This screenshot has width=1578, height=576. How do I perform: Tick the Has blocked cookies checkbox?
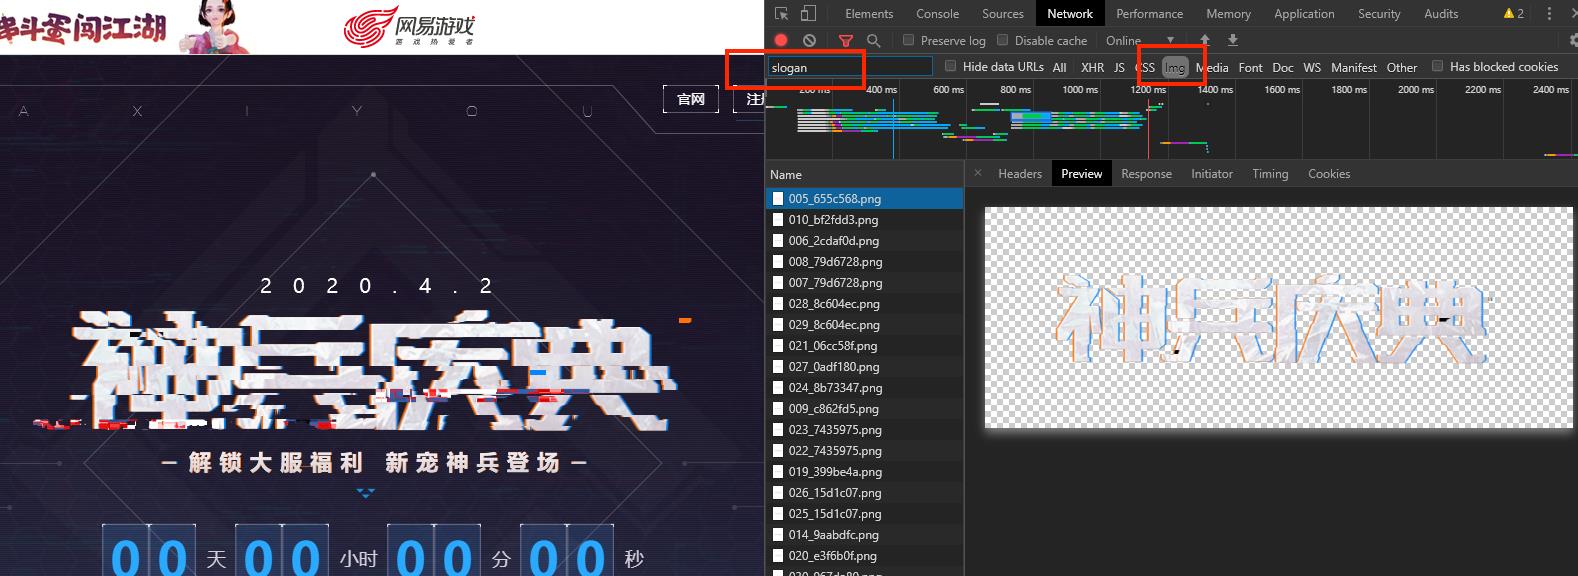(1437, 66)
